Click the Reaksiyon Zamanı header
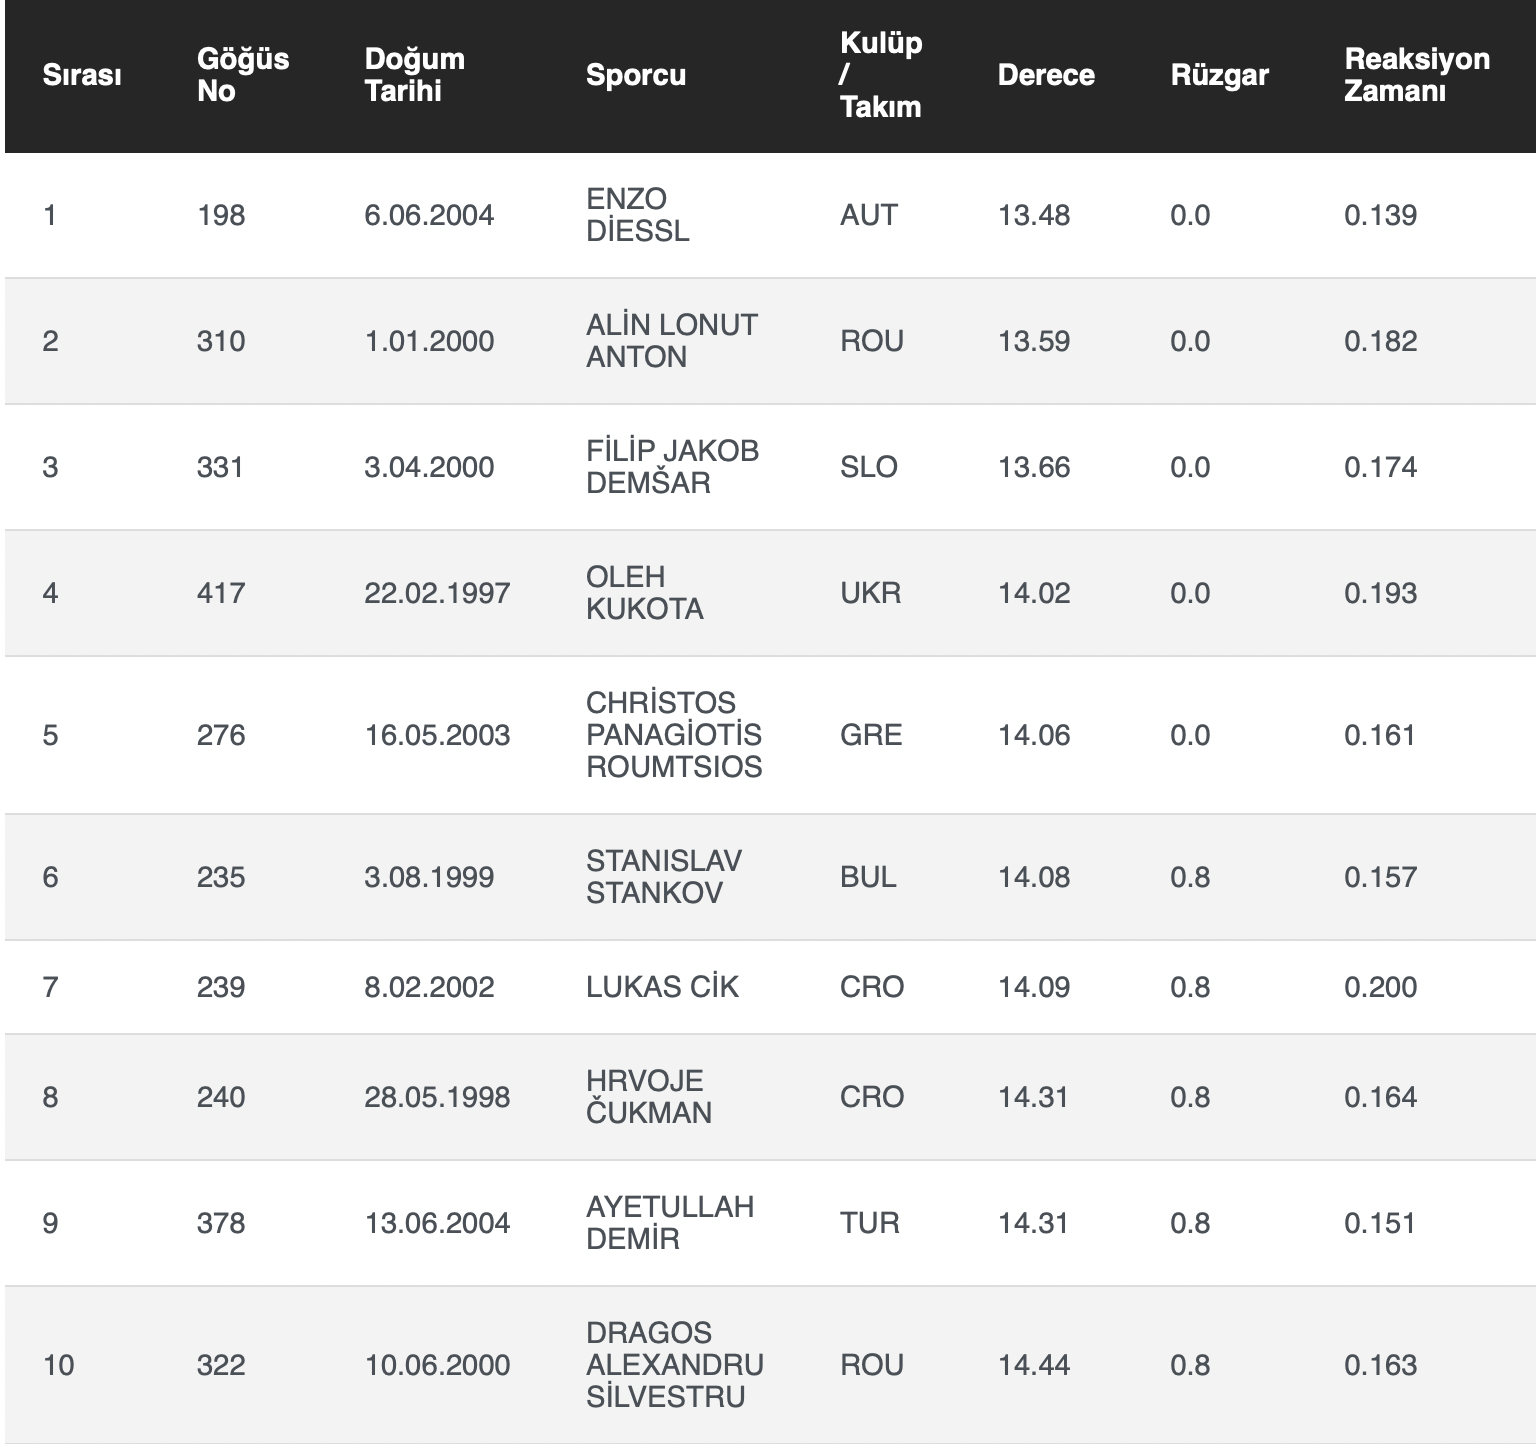The width and height of the screenshot is (1536, 1444). (x=1416, y=75)
